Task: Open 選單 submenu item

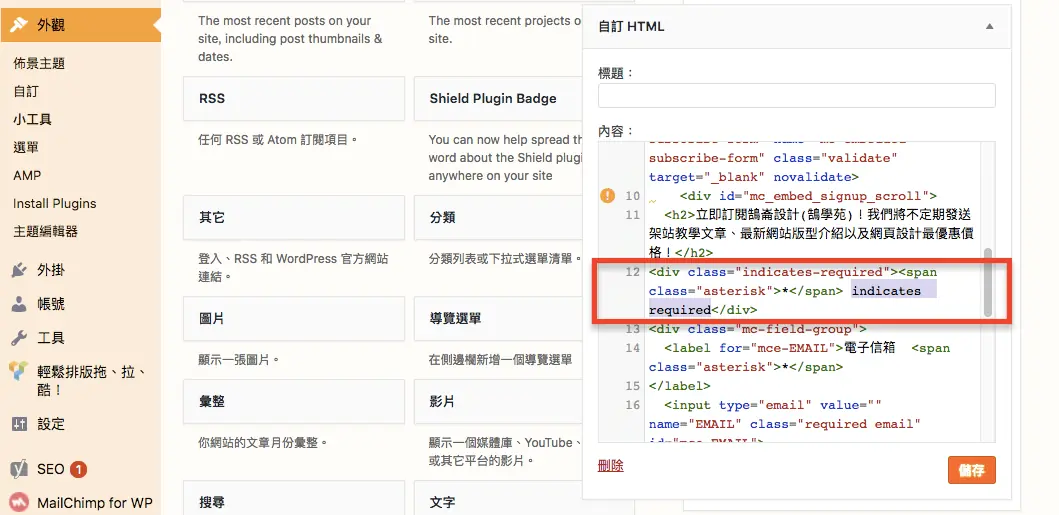Action: tap(26, 147)
